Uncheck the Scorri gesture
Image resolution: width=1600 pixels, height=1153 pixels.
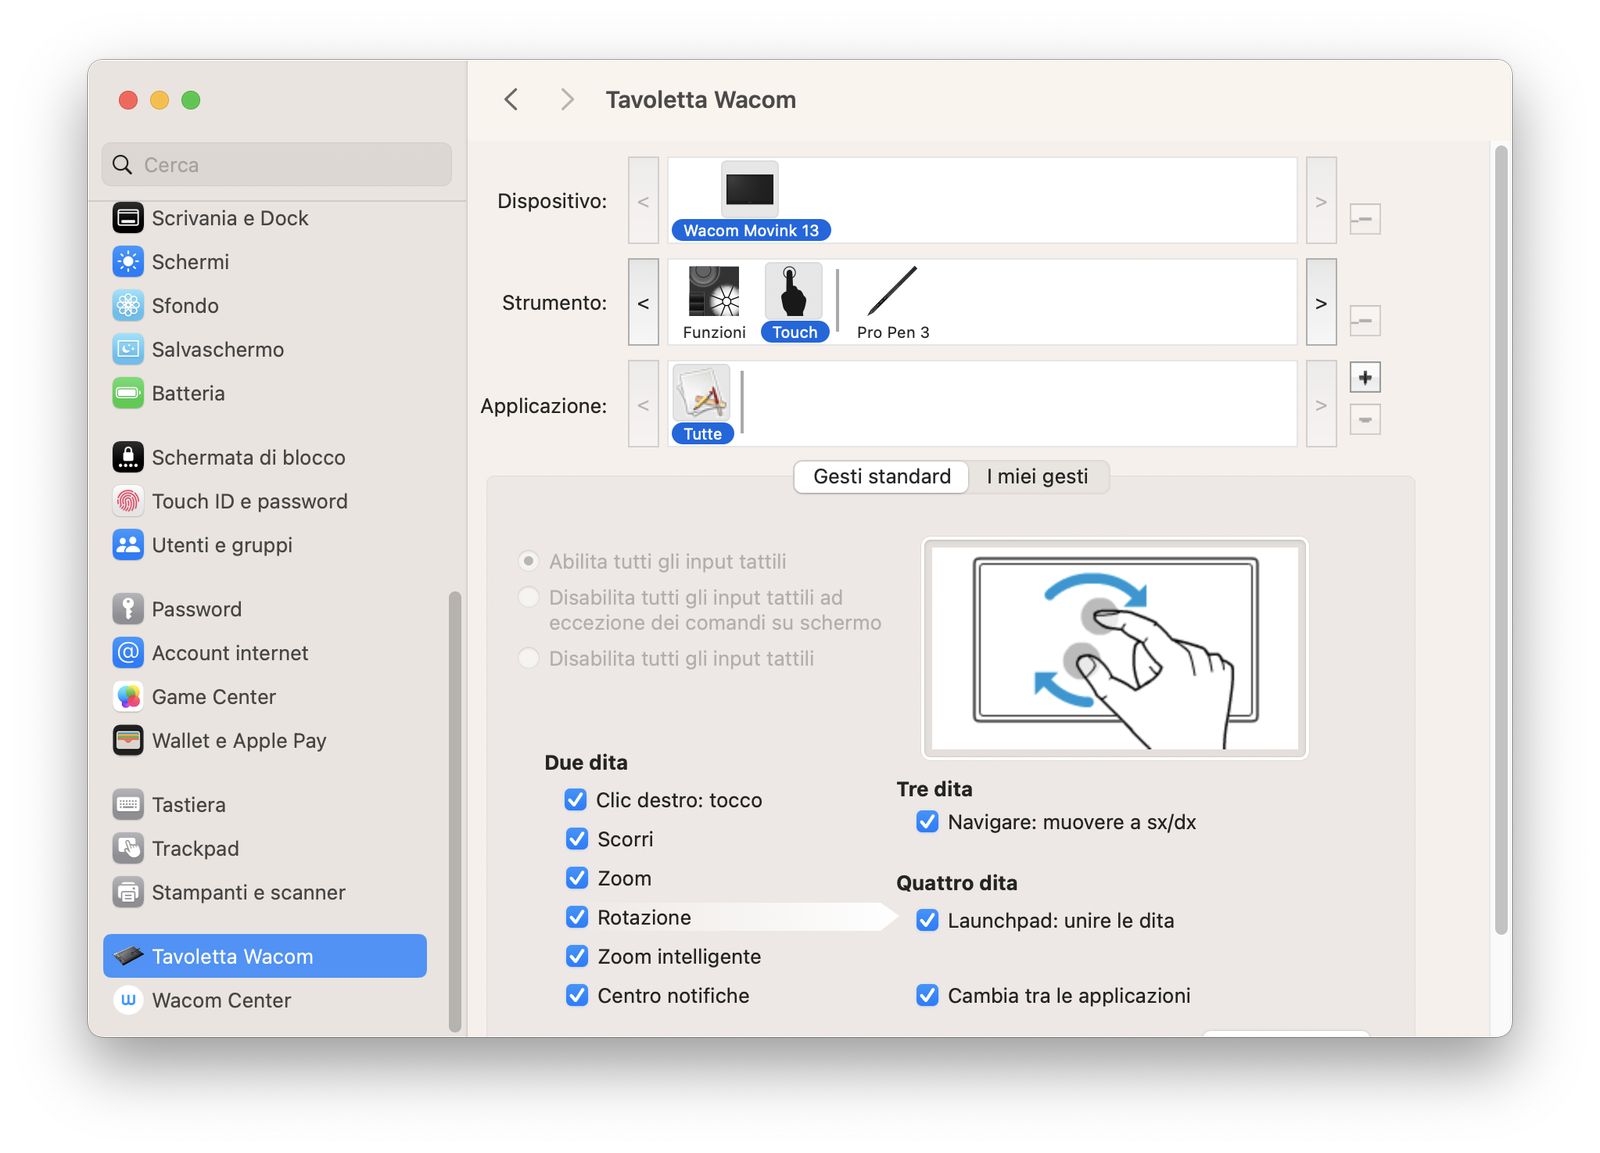(x=577, y=839)
